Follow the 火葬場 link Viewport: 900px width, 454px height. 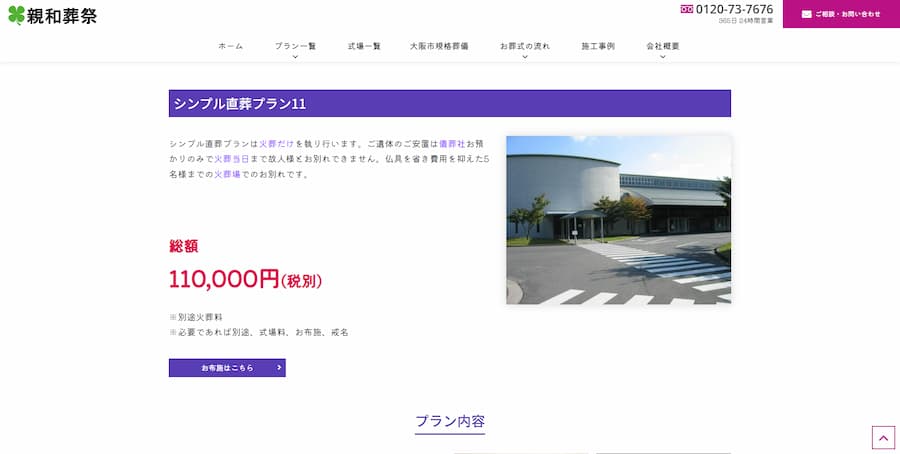tap(227, 174)
